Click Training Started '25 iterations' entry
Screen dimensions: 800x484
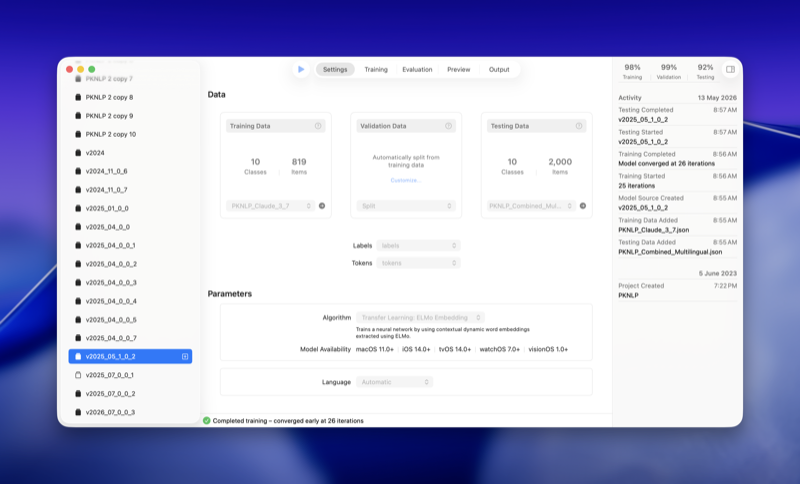678,181
